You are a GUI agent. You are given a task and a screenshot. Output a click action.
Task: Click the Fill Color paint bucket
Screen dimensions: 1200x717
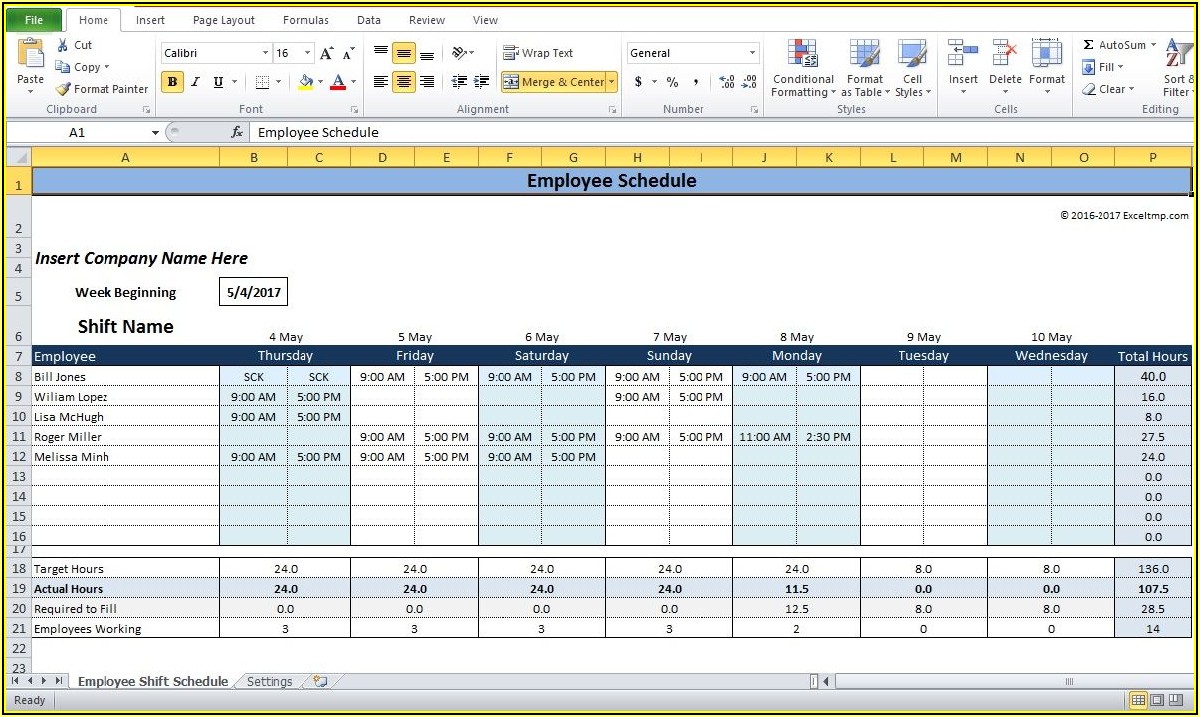(306, 82)
